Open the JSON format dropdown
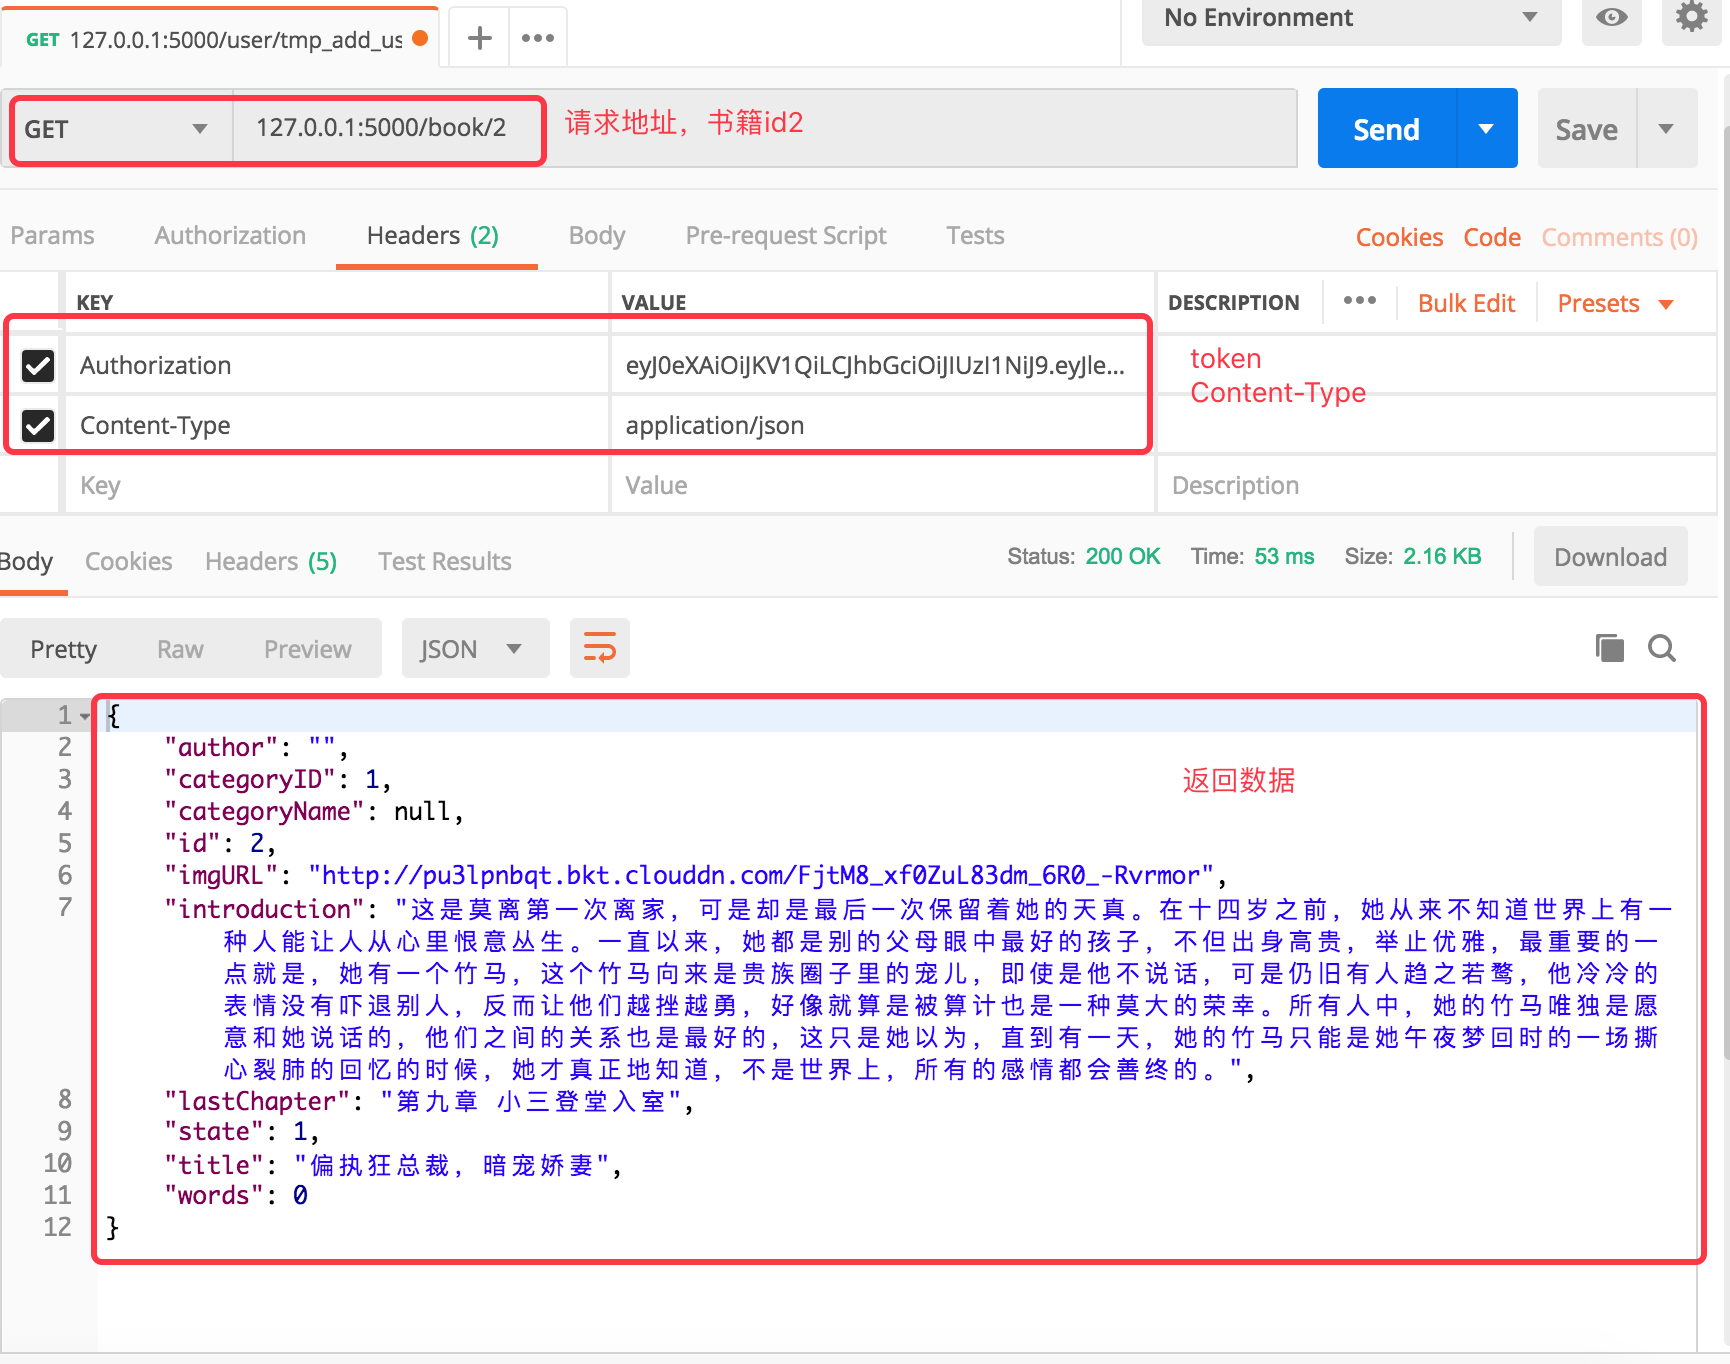Screen dimensions: 1730x1364 pos(475,648)
